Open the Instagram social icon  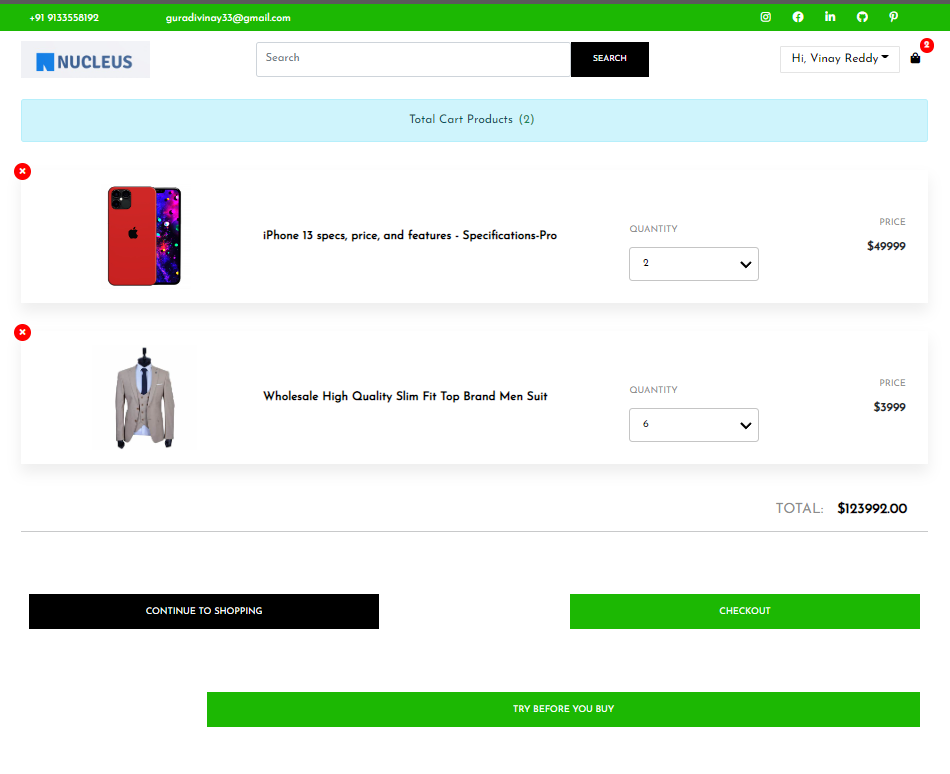coord(765,17)
